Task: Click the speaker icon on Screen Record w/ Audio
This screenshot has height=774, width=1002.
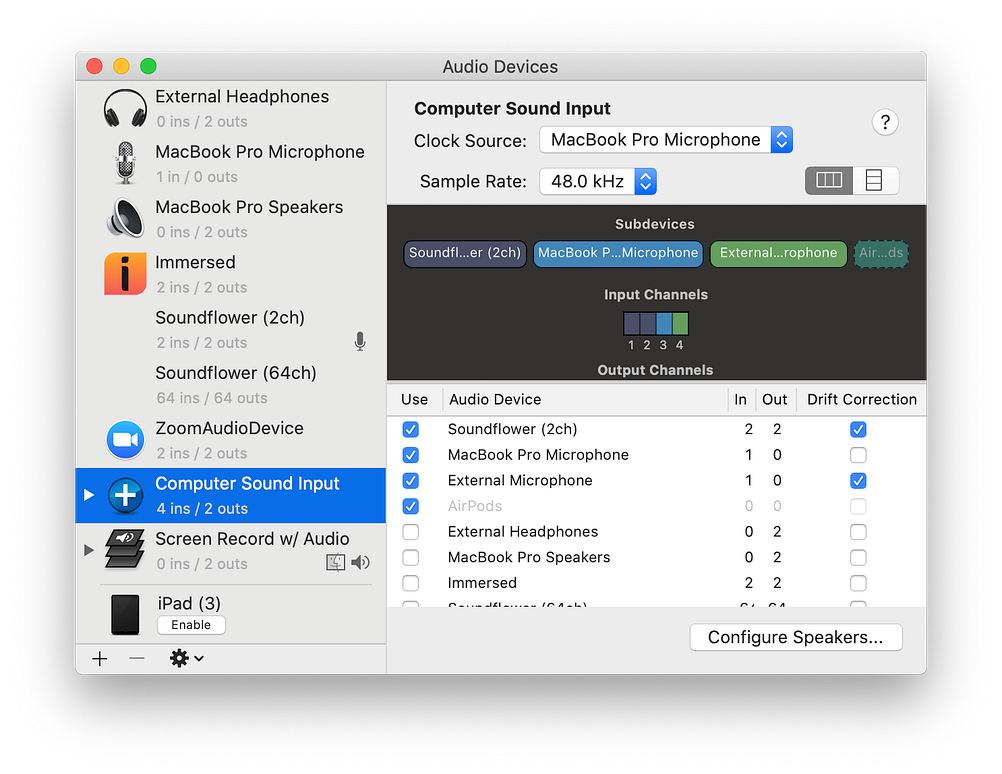Action: [359, 562]
